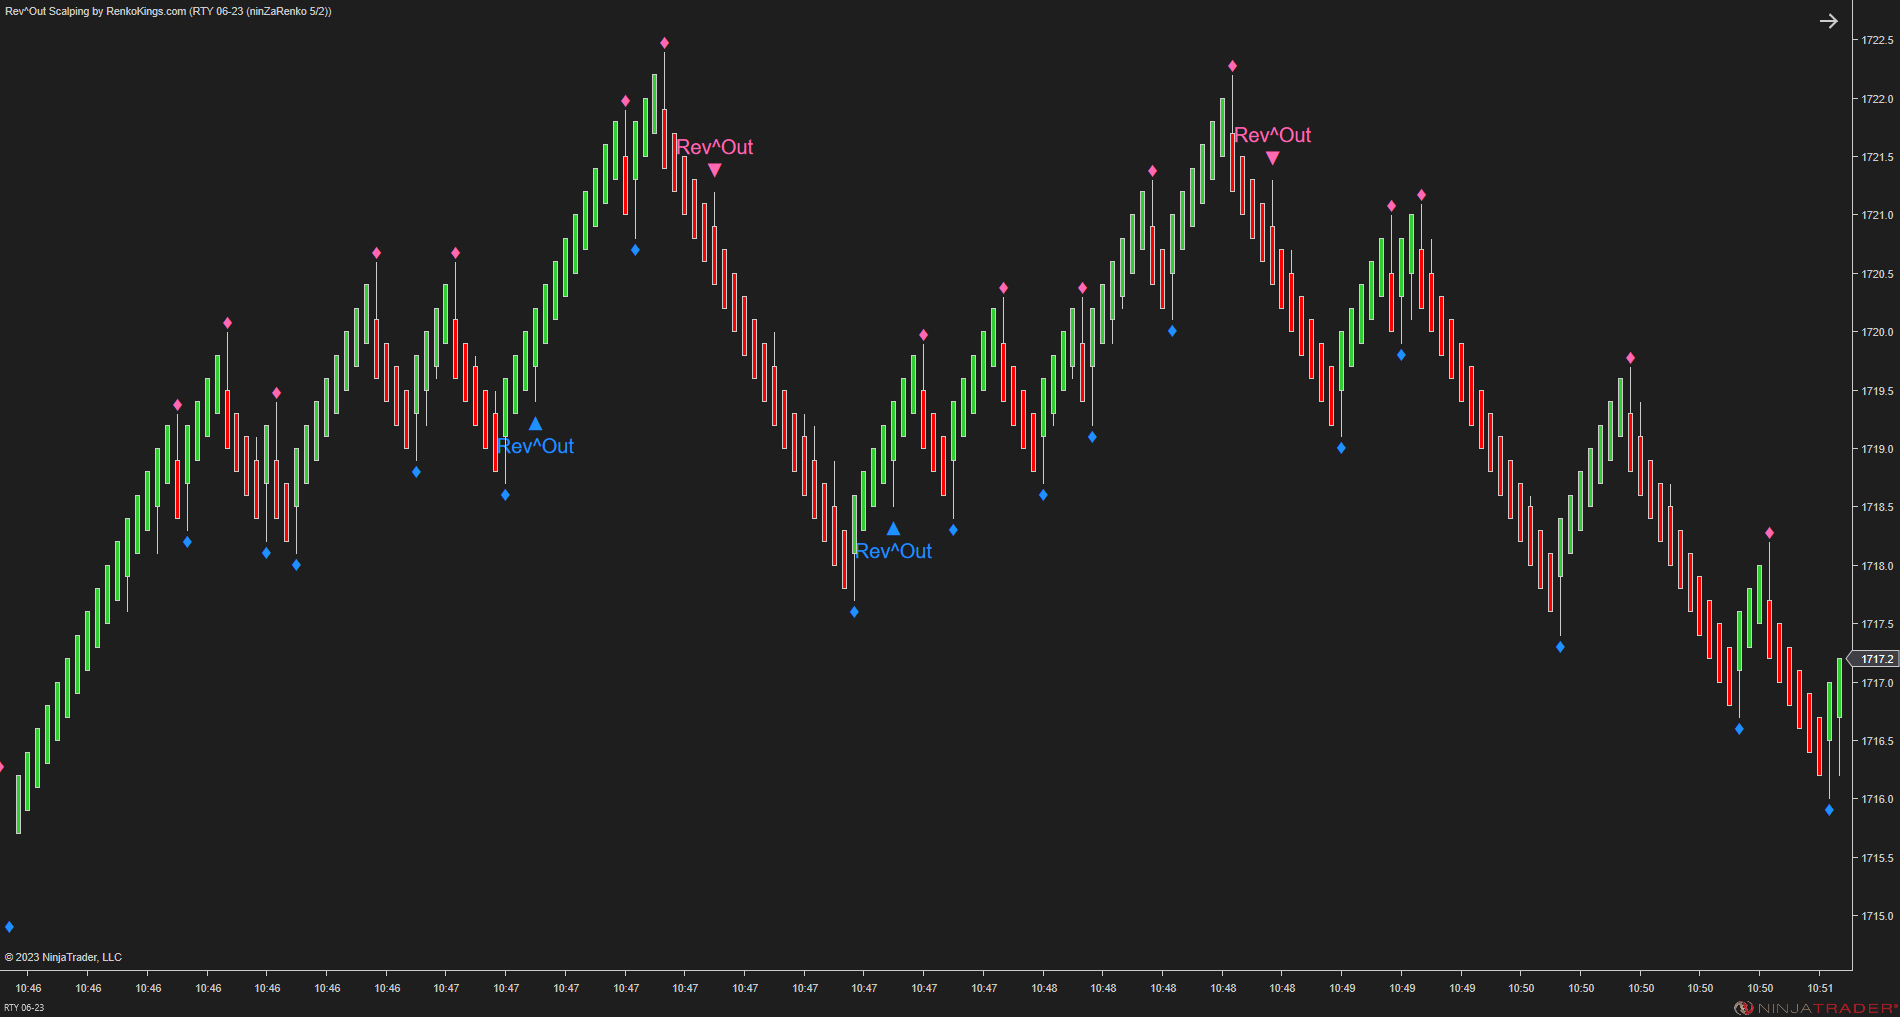This screenshot has height=1017, width=1900.
Task: Click the right arrow navigation icon
Action: coord(1830,20)
